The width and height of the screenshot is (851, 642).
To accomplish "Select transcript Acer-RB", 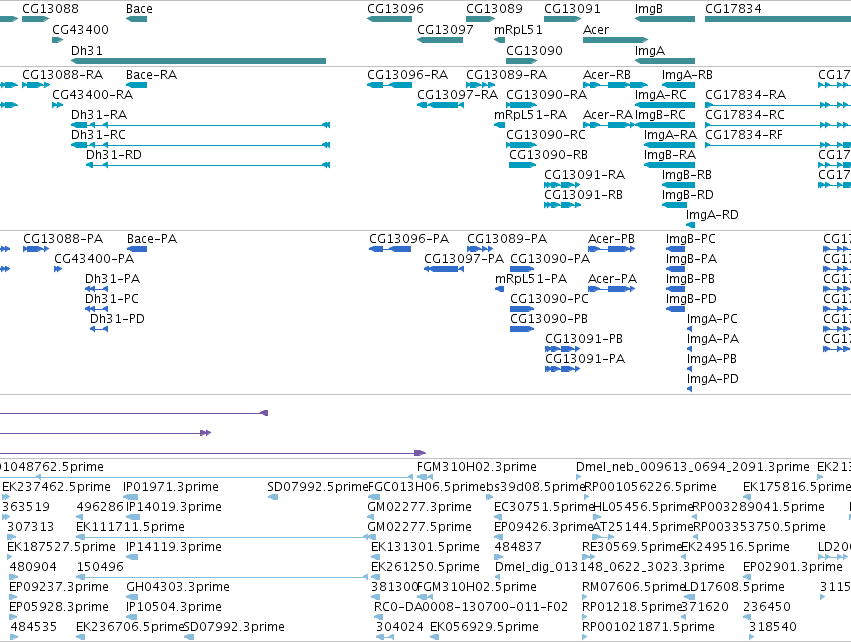I will [x=615, y=85].
